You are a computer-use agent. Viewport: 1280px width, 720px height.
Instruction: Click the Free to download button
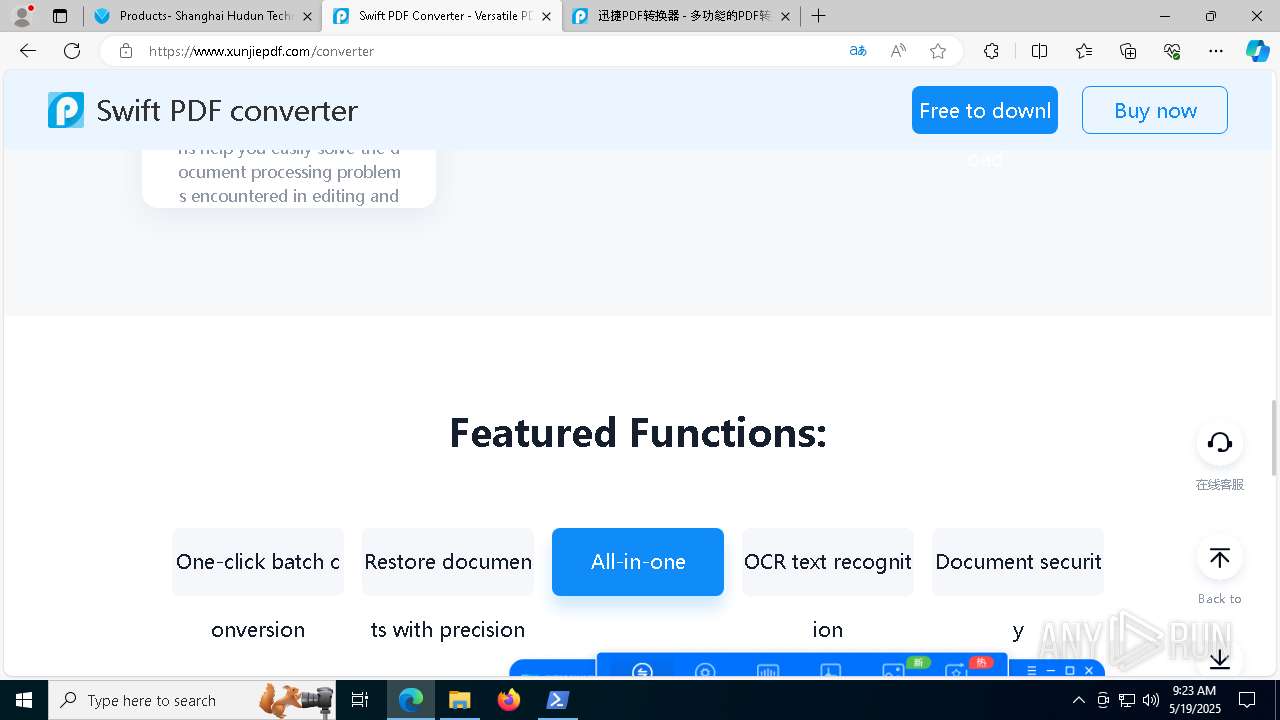click(985, 110)
